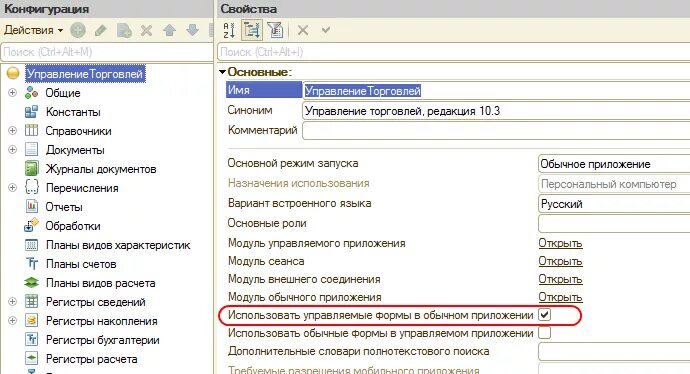Click the alphabetical sort icon in Свойства
Image resolution: width=690 pixels, height=374 pixels.
point(229,30)
